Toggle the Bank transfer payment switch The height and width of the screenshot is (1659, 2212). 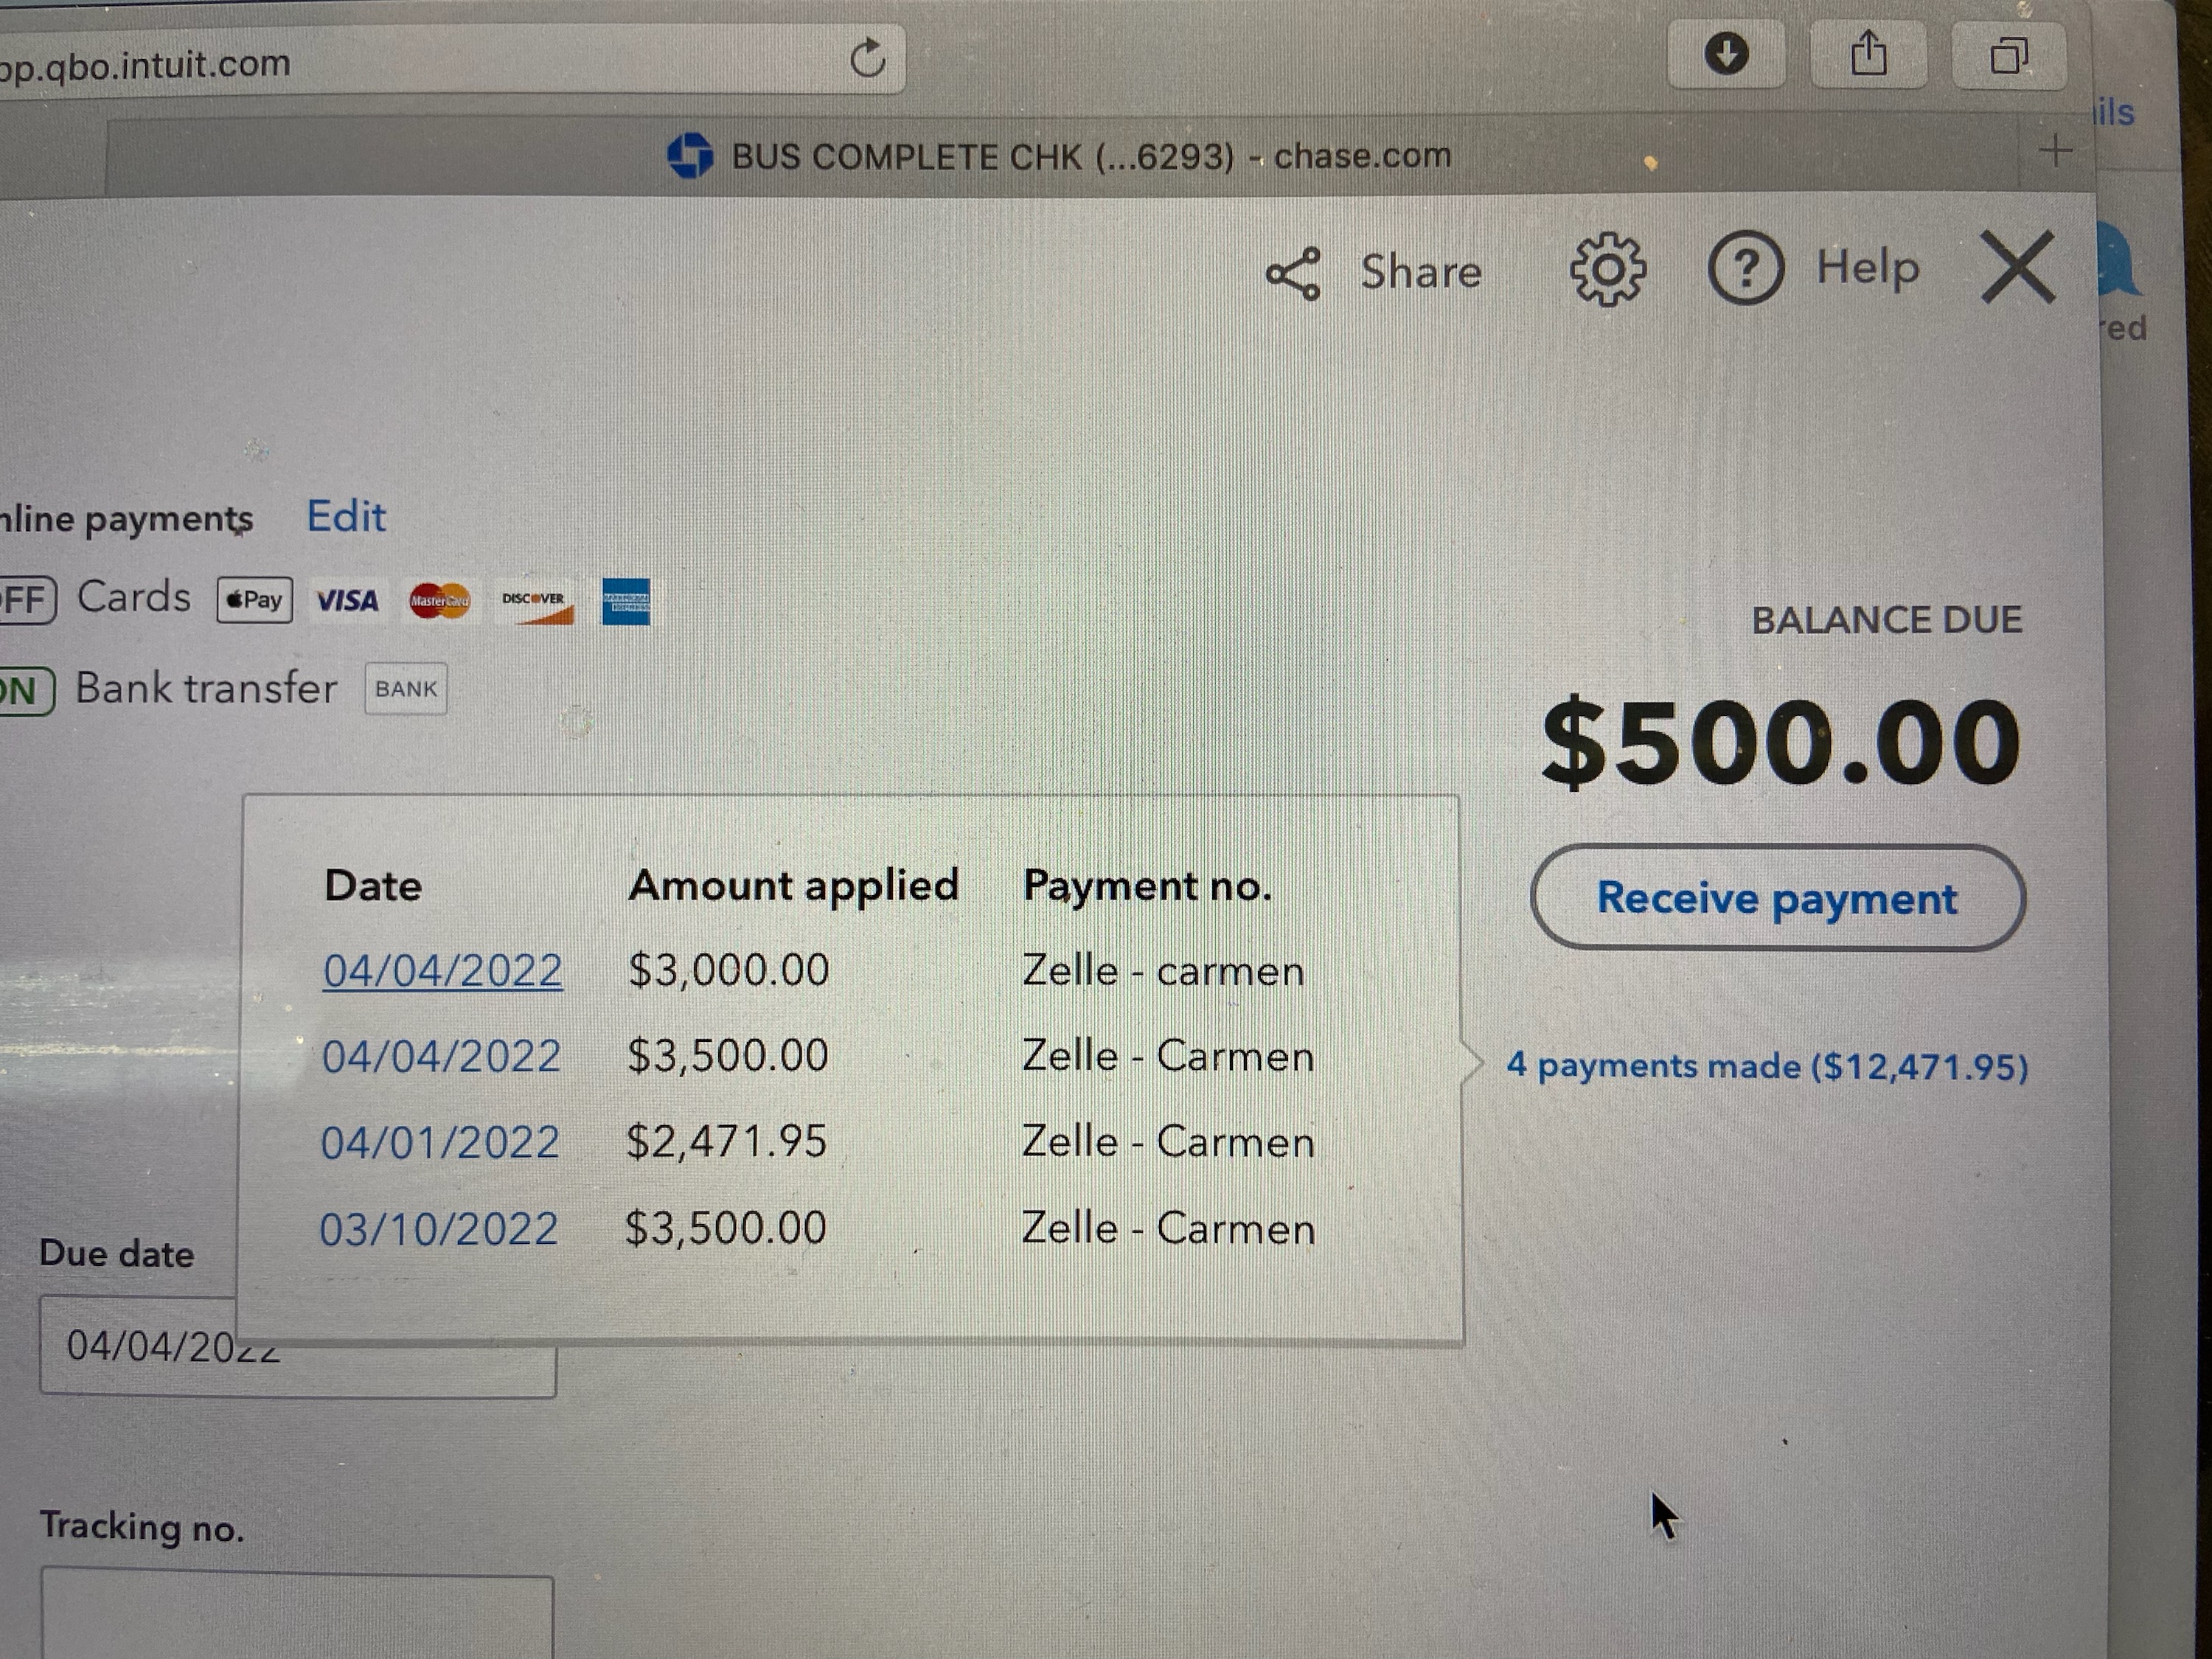pos(24,690)
